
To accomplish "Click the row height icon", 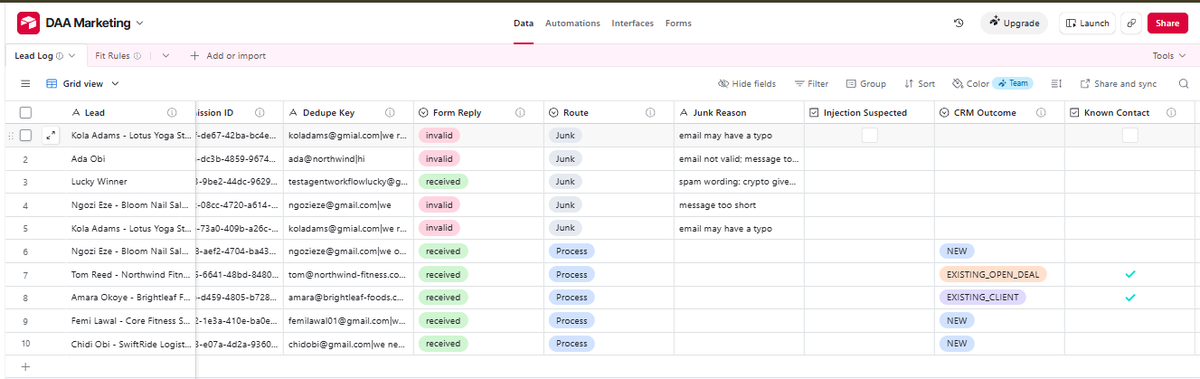I will point(1057,84).
